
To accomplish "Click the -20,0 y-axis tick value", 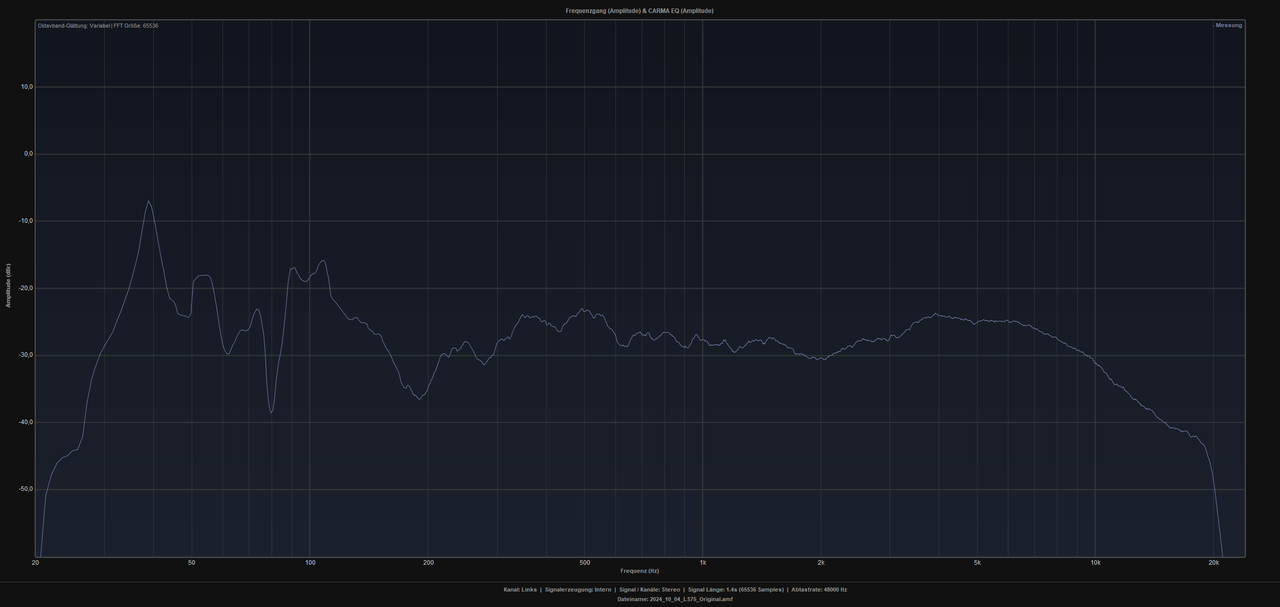I will coord(26,288).
